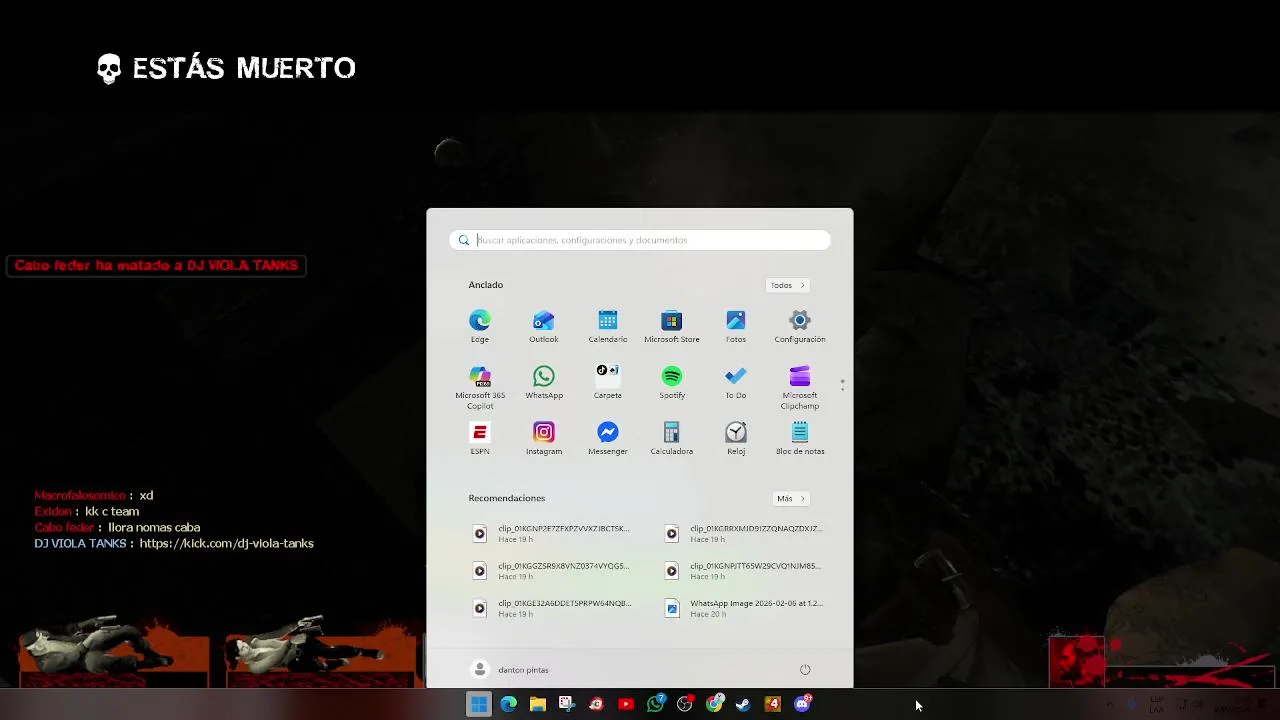Launch Outlook from the pinned apps

[x=544, y=326]
